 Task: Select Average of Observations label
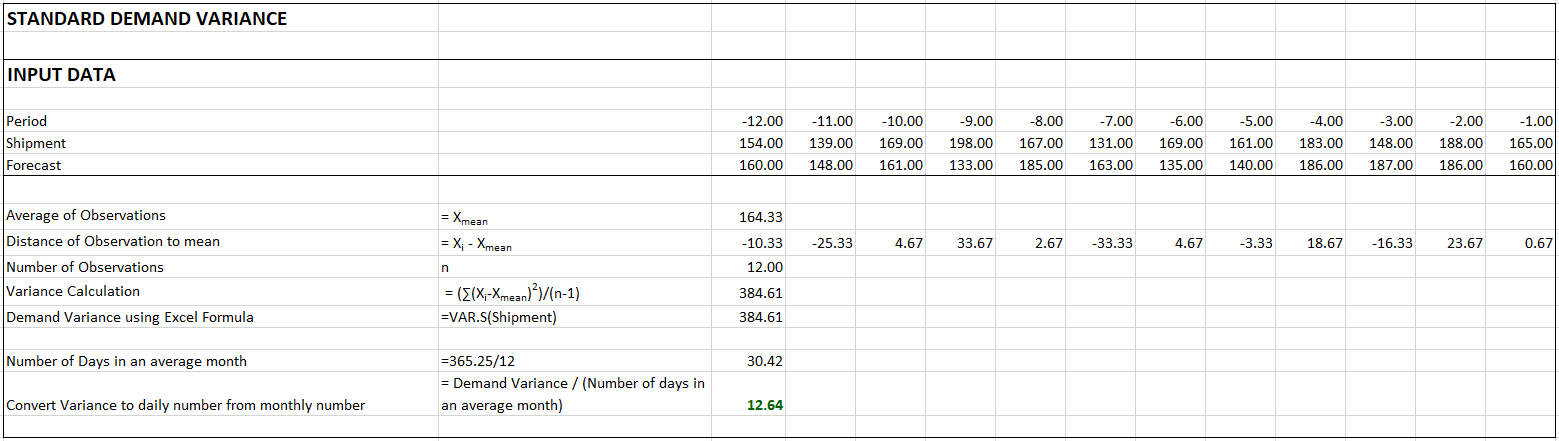click(x=86, y=215)
